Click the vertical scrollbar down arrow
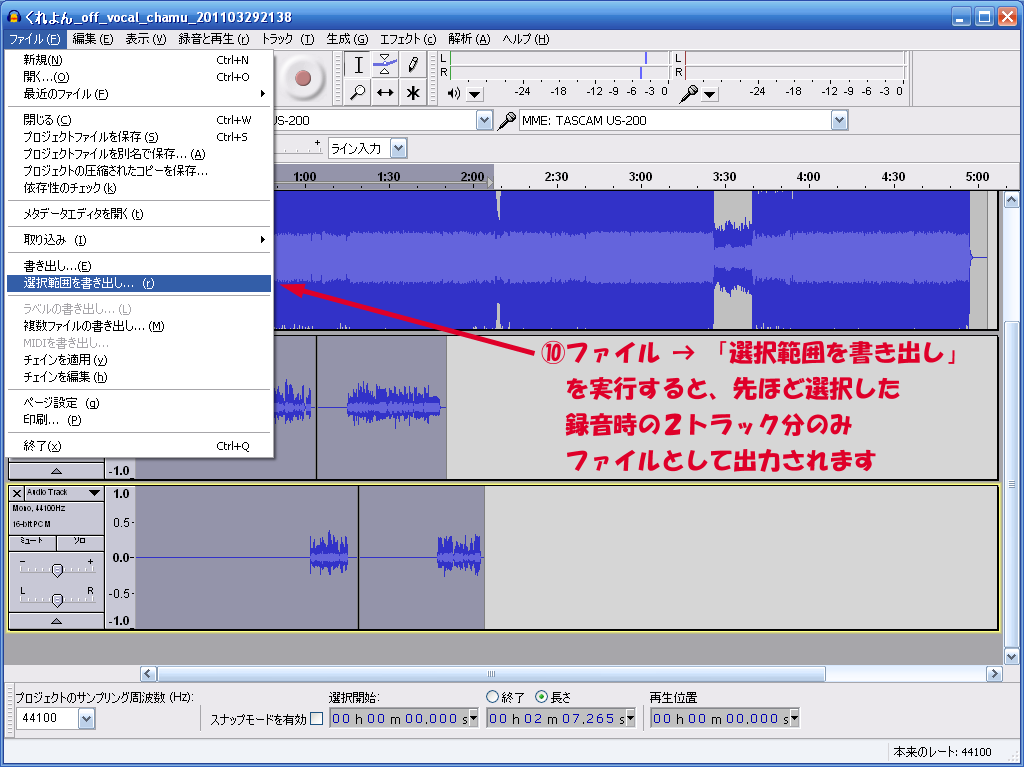This screenshot has width=1024, height=767. pyautogui.click(x=1011, y=657)
